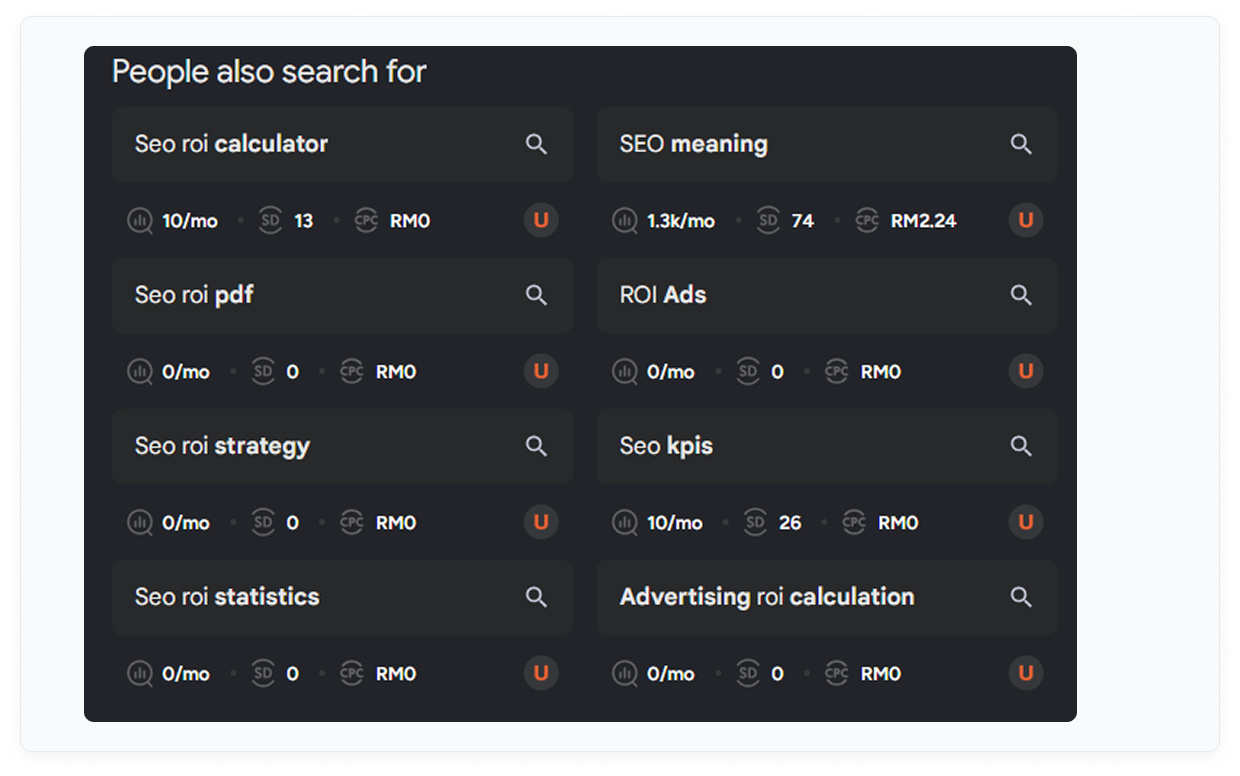Viewport: 1240px width, 776px height.
Task: Click the '1.3k/mo' volume value
Action: (681, 221)
